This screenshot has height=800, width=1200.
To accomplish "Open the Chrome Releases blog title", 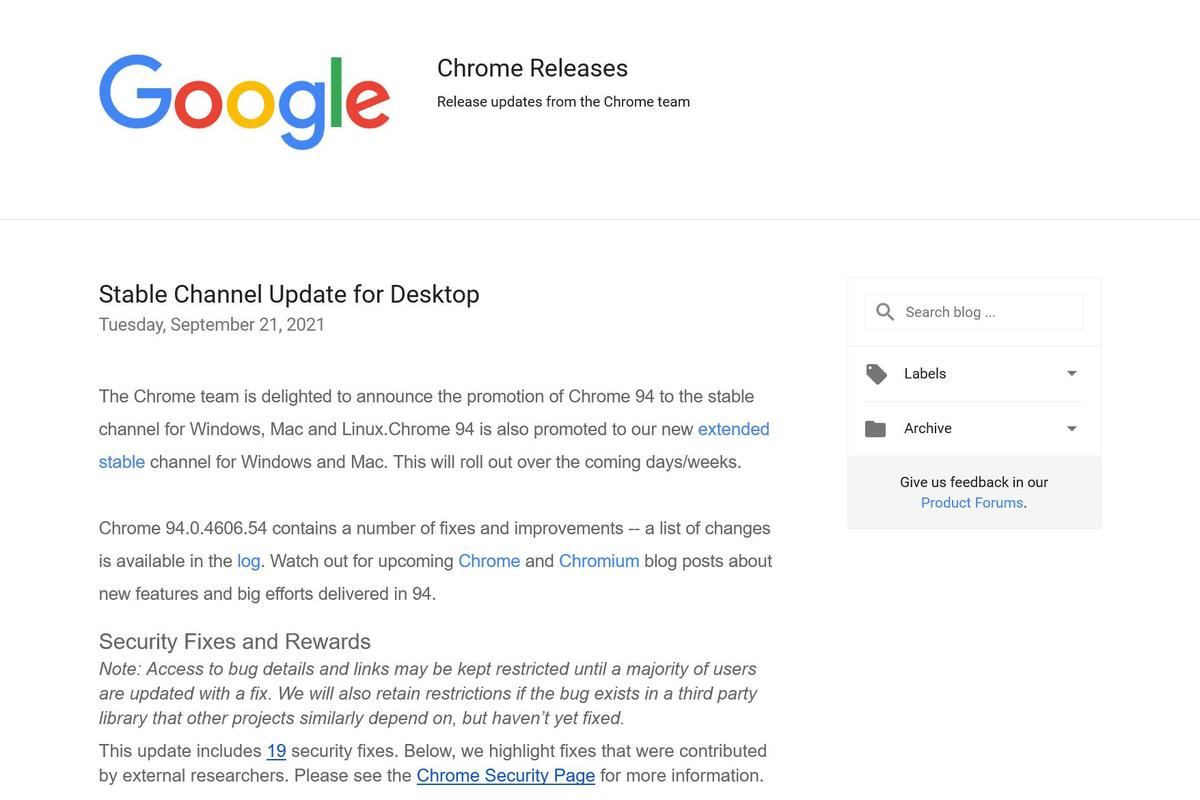I will point(532,68).
